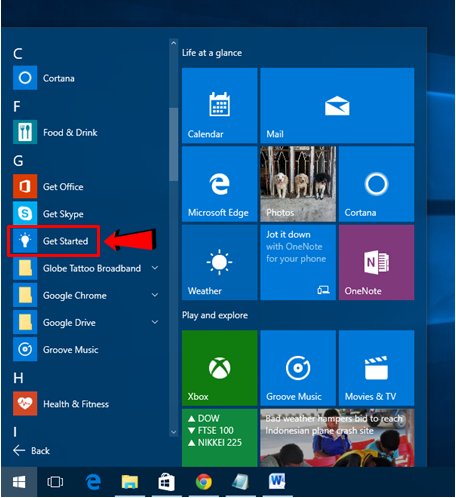This screenshot has width=456, height=498.
Task: Open the Groove Music tile
Action: click(x=298, y=368)
